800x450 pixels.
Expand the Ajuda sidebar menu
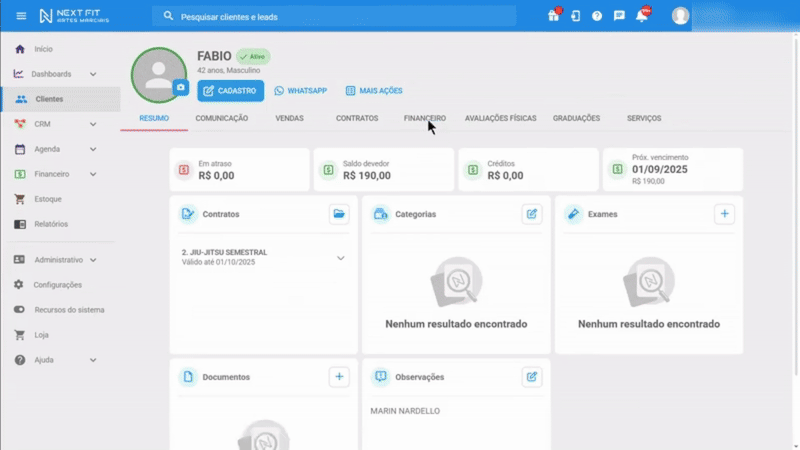coord(93,360)
